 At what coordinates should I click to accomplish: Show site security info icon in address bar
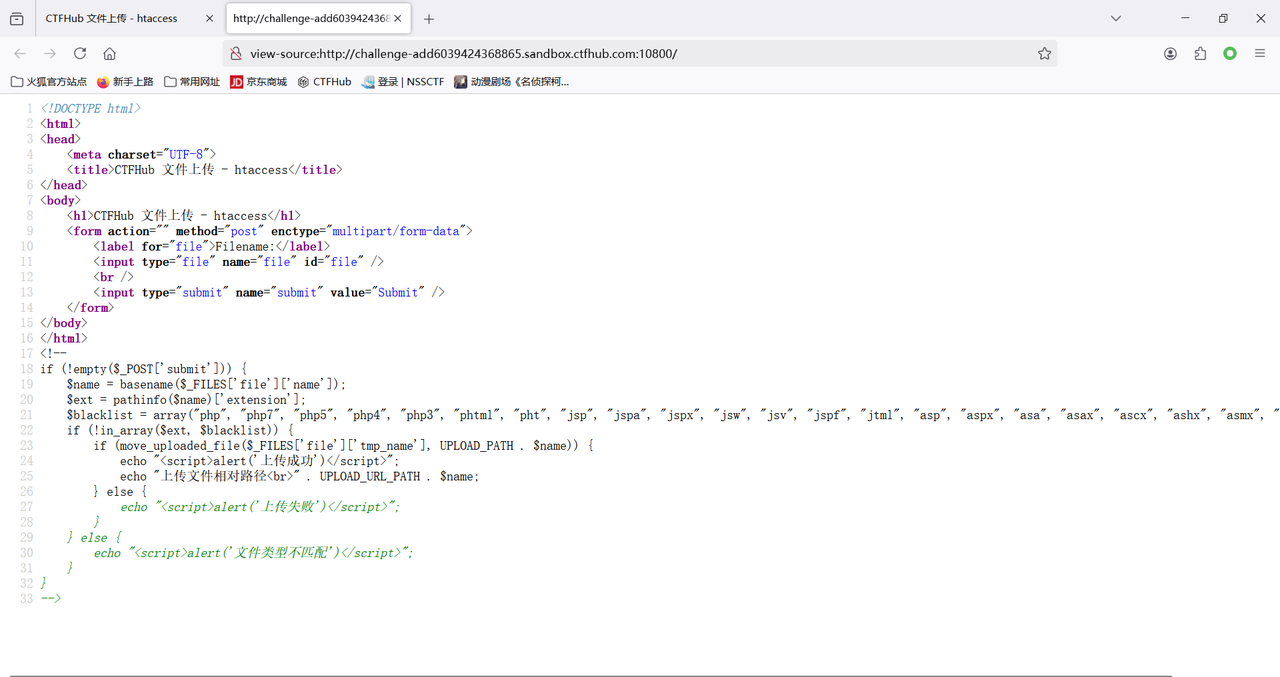(x=236, y=54)
